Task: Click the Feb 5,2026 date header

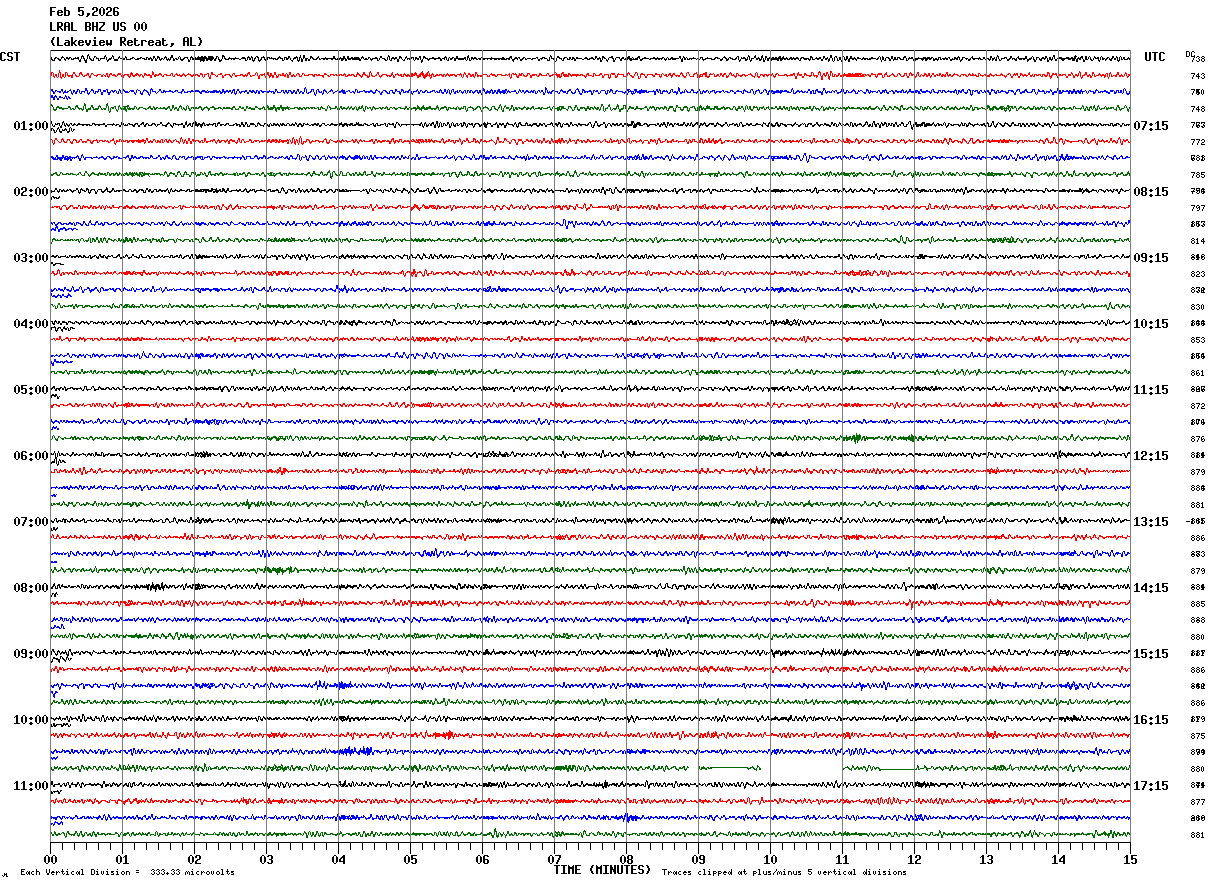Action: coord(84,12)
